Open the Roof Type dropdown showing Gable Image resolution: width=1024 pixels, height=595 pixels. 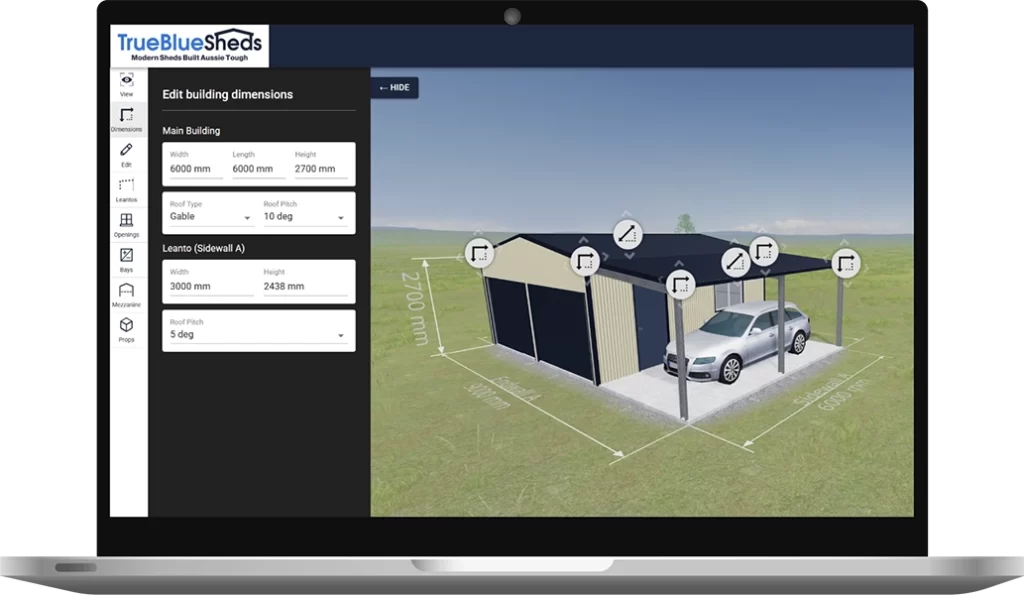(x=209, y=216)
